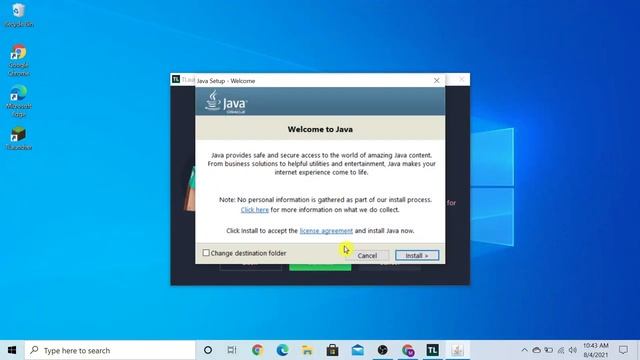The height and width of the screenshot is (360, 640).
Task: Open Microsoft Store from the taskbar
Action: [x=332, y=350]
